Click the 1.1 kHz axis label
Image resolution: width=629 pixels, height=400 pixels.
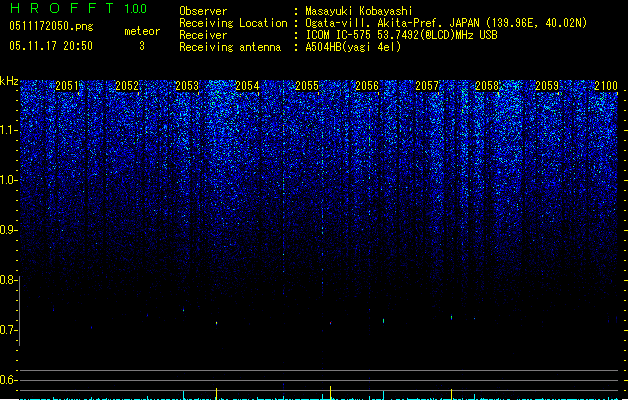pos(9,130)
